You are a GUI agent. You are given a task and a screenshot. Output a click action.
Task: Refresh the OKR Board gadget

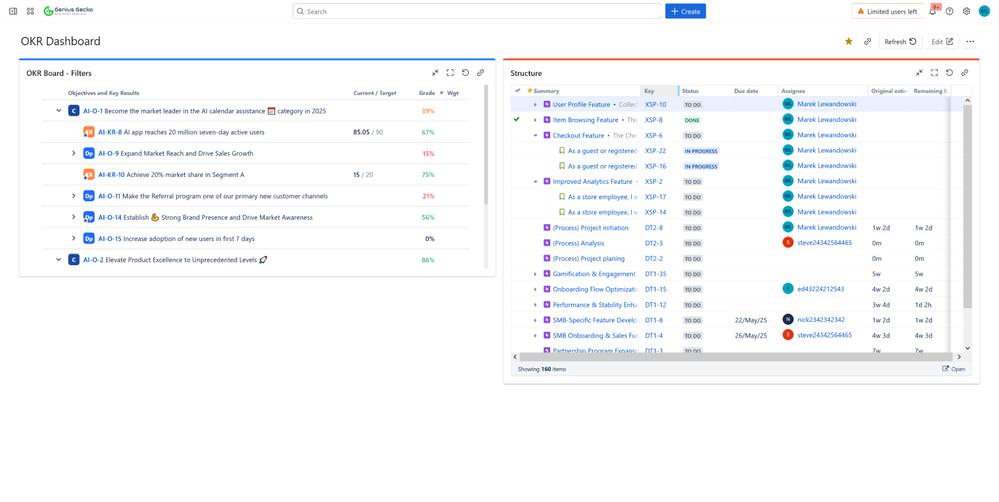(466, 73)
